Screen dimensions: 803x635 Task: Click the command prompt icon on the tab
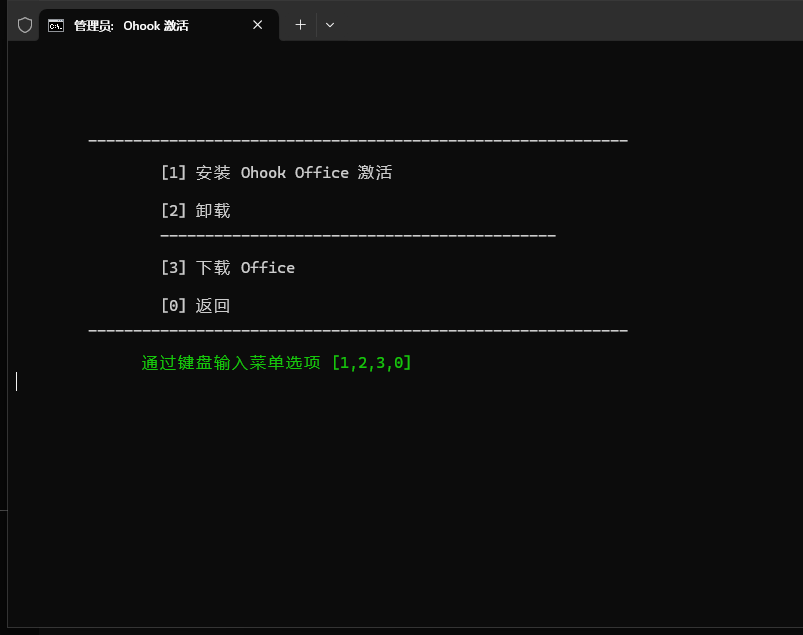point(56,26)
